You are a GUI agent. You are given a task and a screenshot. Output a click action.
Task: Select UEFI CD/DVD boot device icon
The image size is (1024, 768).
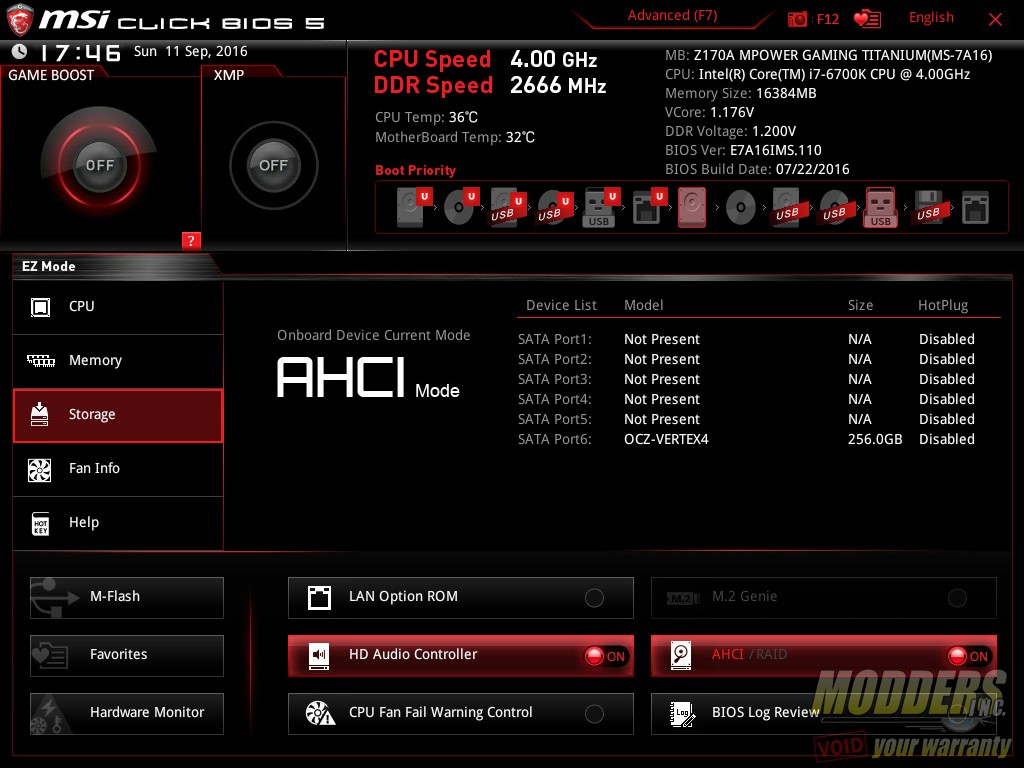[x=460, y=207]
